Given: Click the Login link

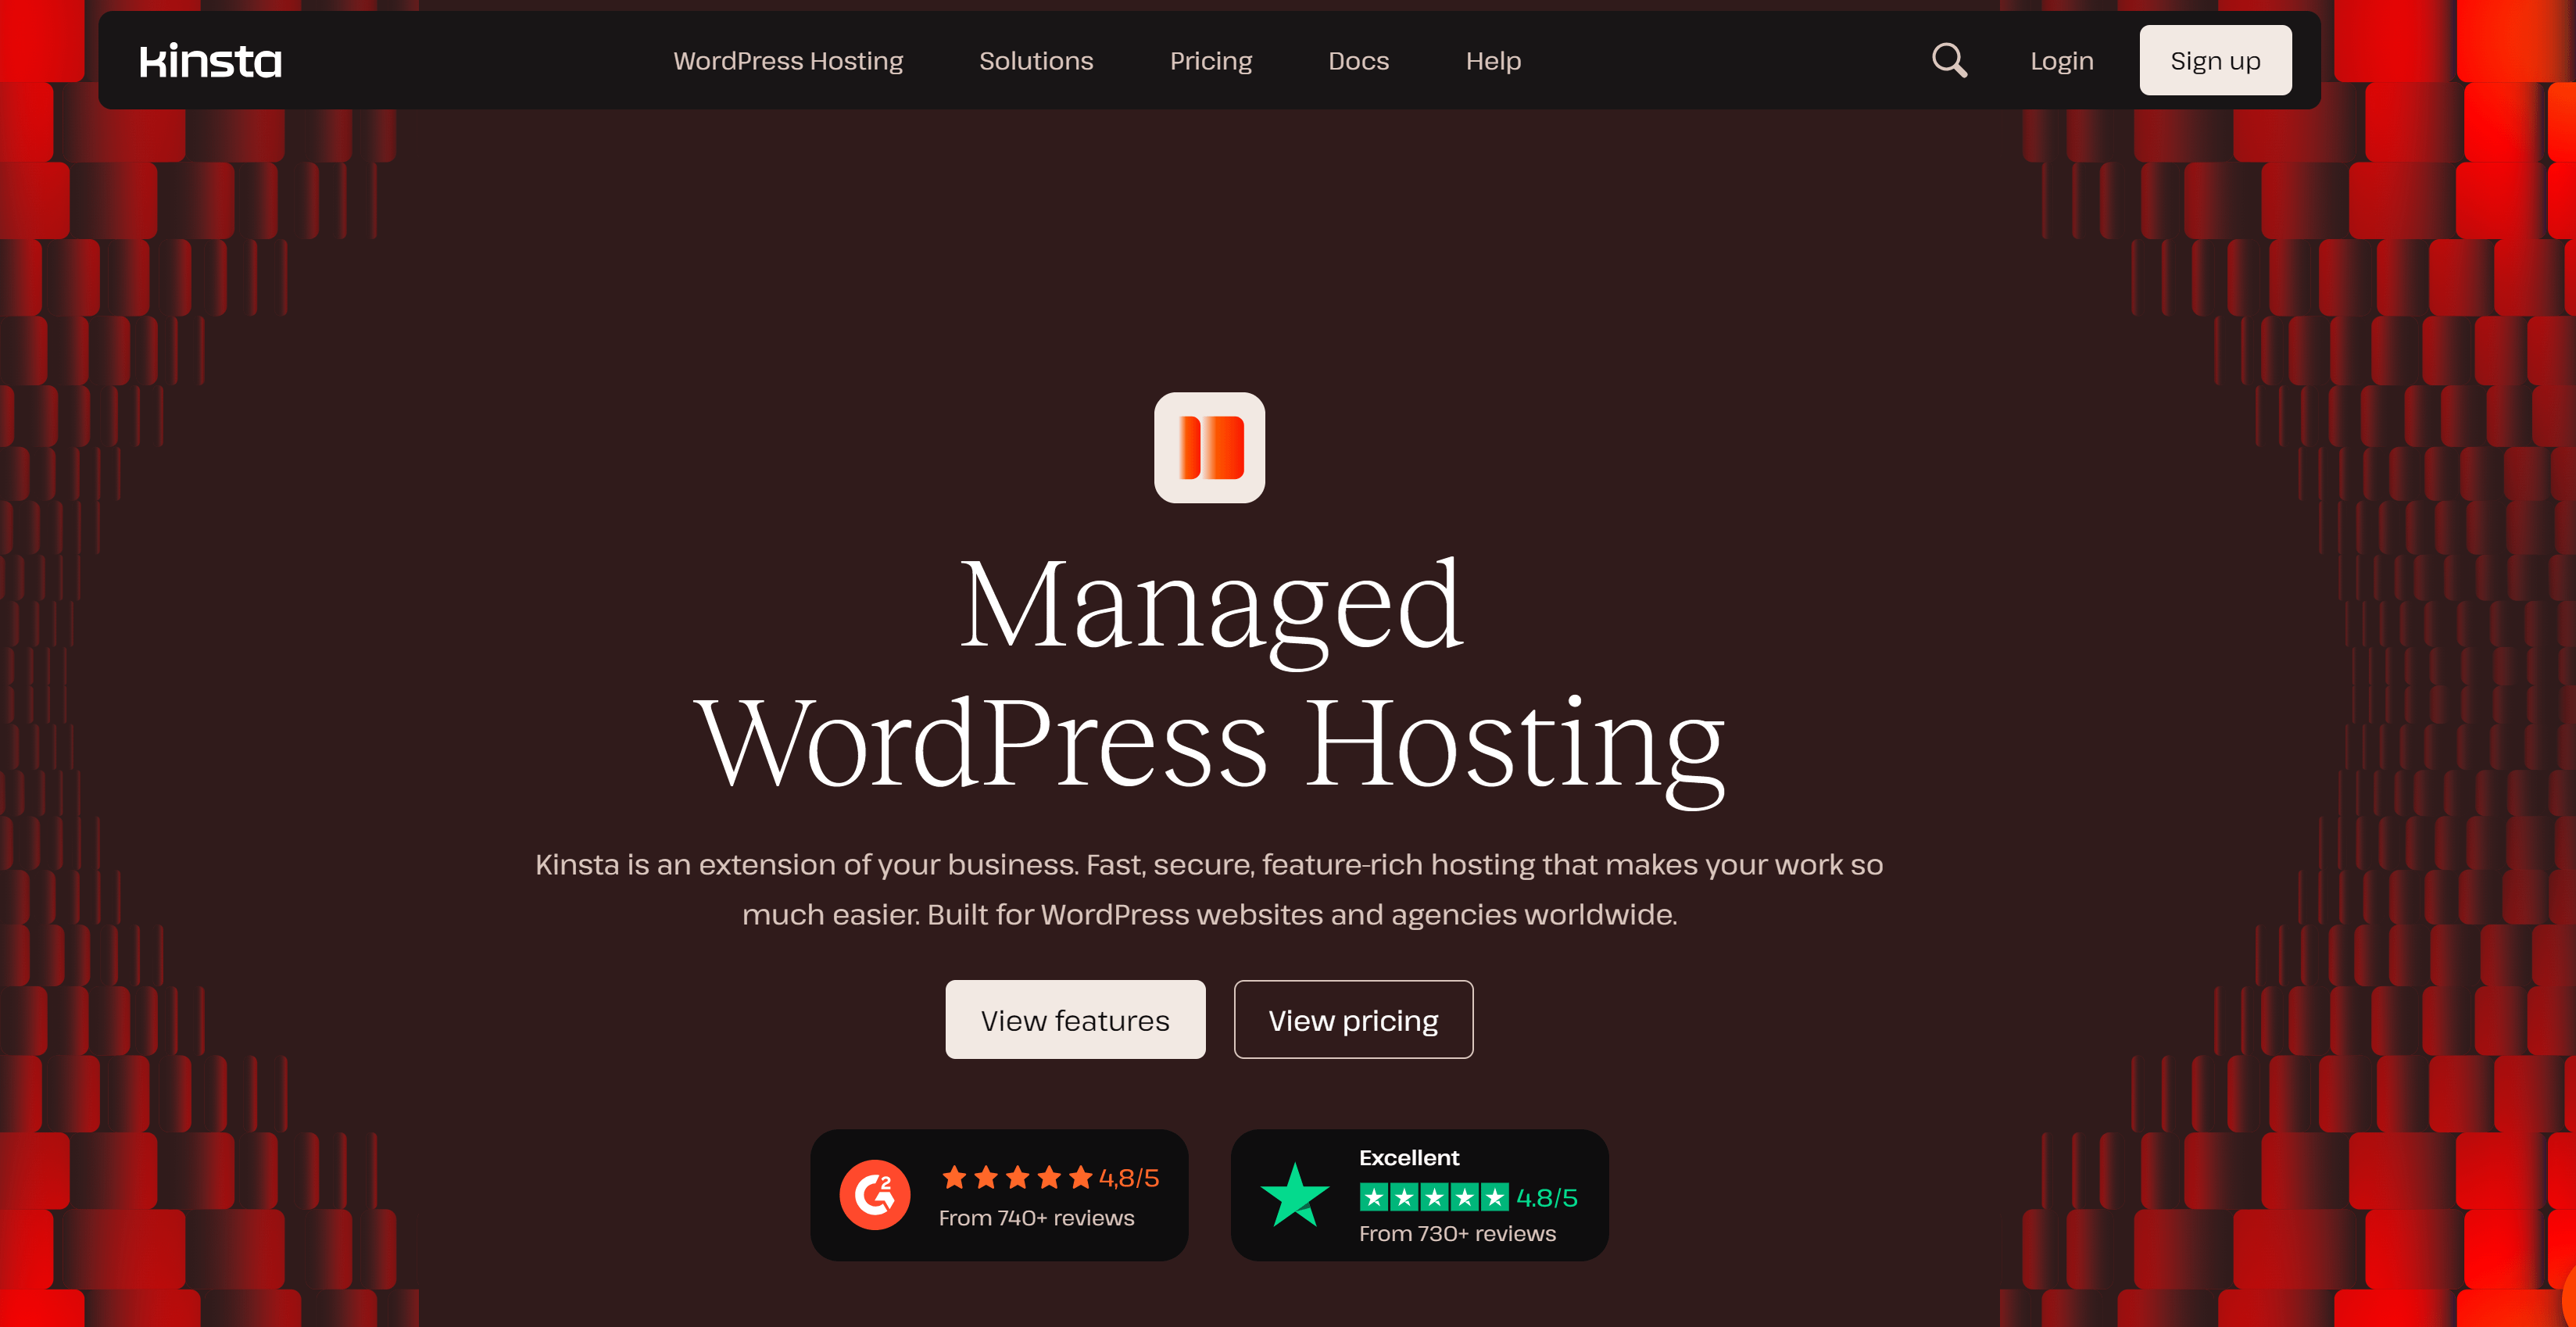Looking at the screenshot, I should [2061, 61].
